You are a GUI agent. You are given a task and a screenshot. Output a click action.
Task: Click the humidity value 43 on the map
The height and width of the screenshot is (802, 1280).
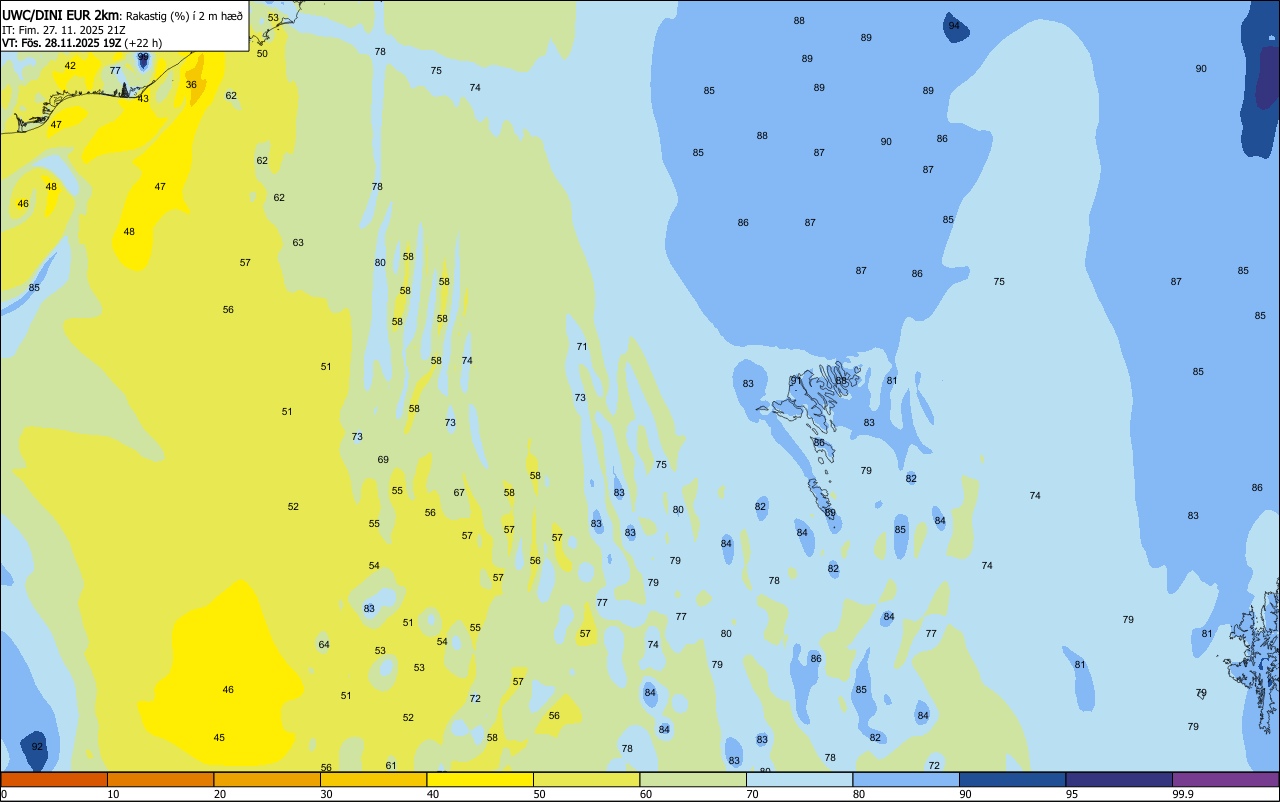tap(143, 99)
